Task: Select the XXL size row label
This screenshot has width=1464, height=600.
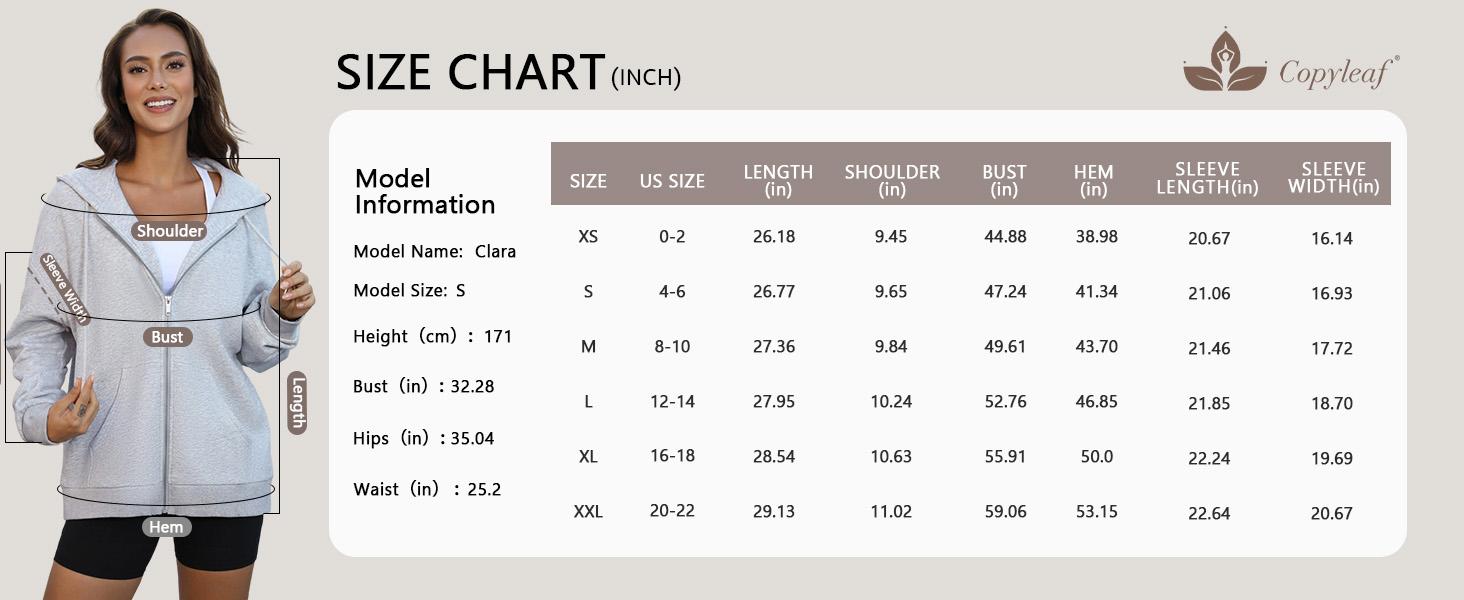Action: point(588,512)
